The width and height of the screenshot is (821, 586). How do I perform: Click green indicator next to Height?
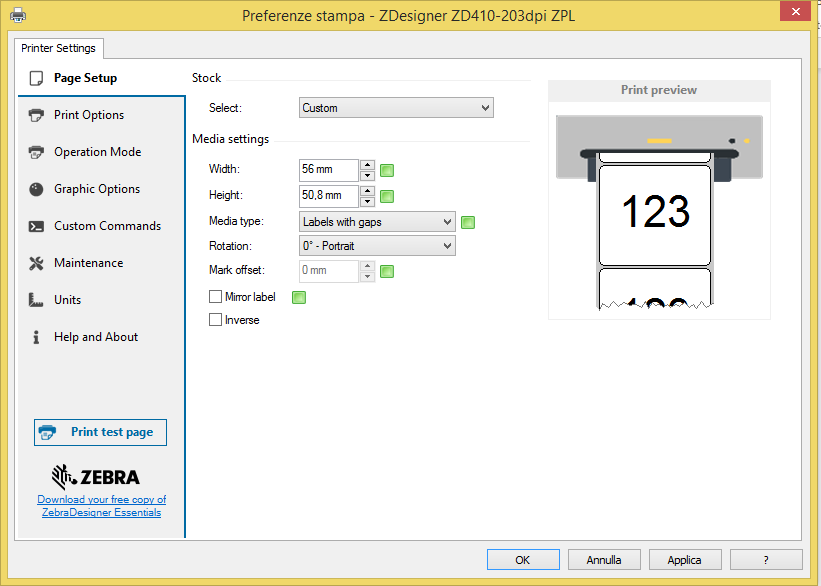pos(387,196)
